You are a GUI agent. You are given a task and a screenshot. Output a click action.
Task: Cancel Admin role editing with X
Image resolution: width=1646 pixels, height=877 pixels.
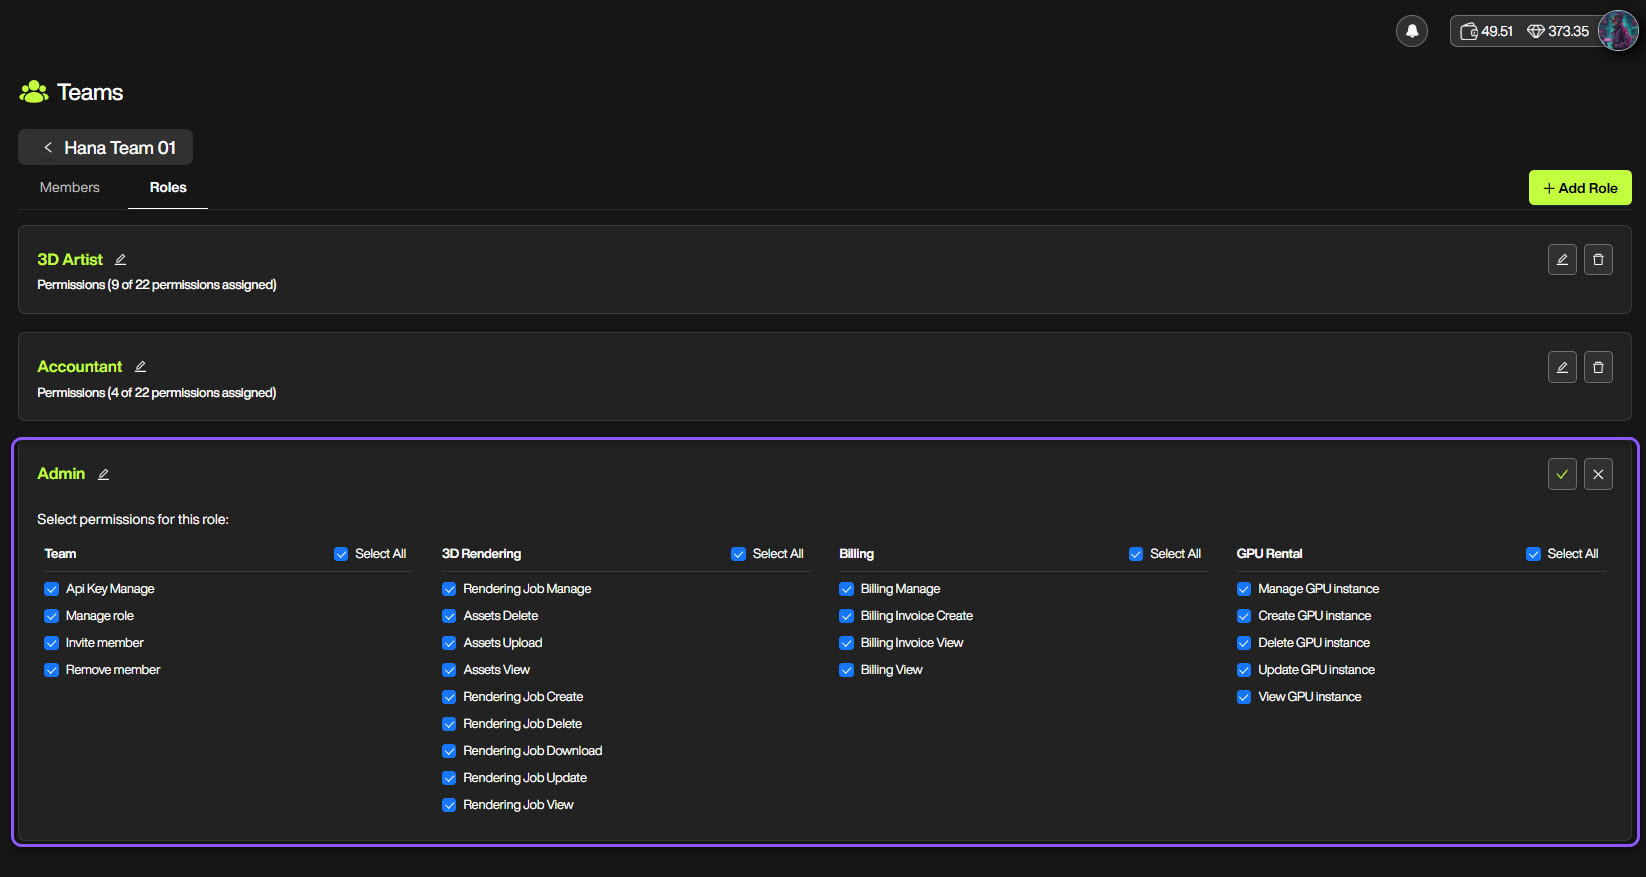(1597, 474)
